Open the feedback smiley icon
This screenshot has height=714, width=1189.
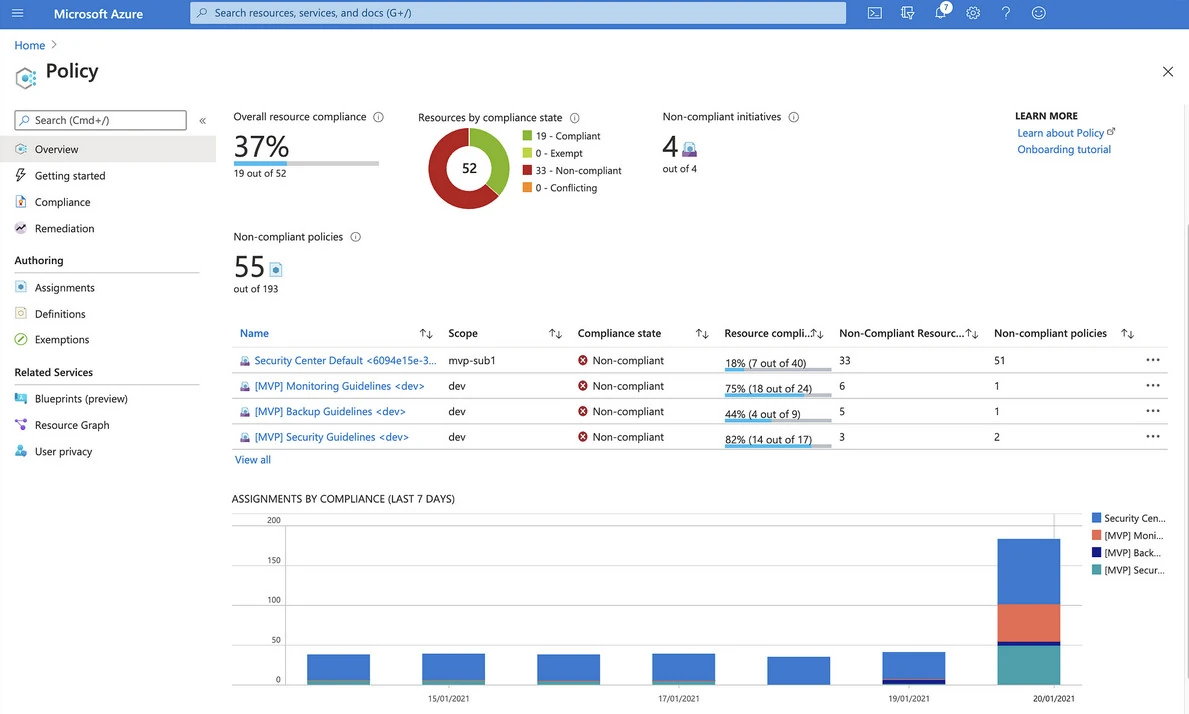[1039, 13]
